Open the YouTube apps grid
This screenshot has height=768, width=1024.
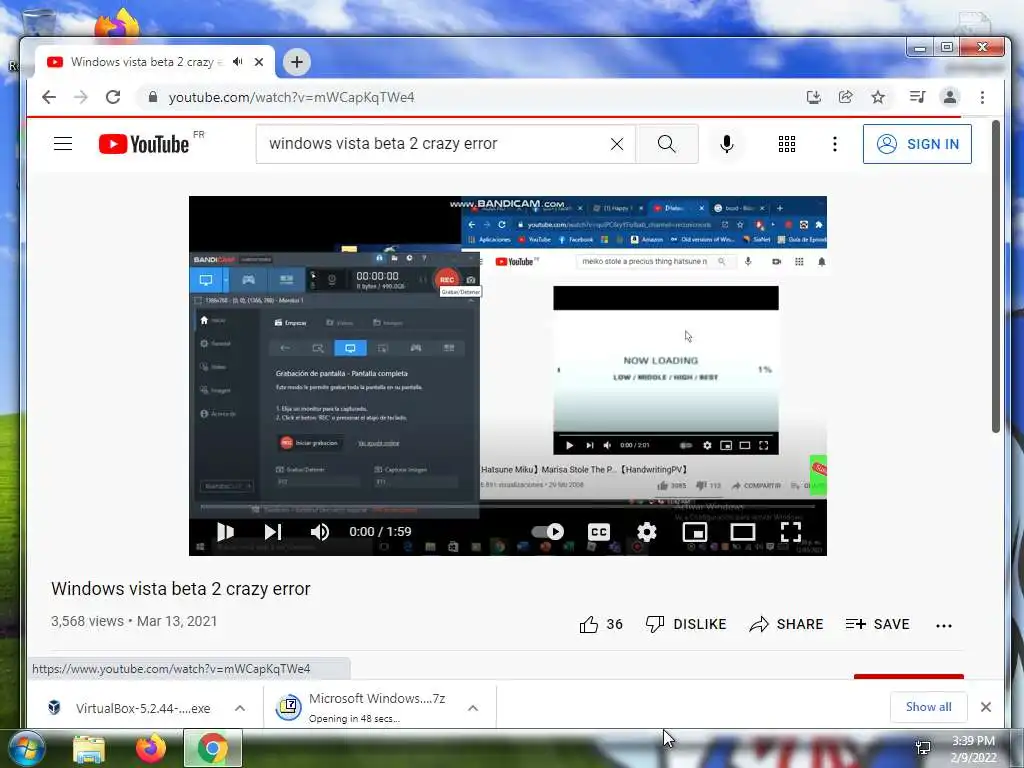(787, 144)
